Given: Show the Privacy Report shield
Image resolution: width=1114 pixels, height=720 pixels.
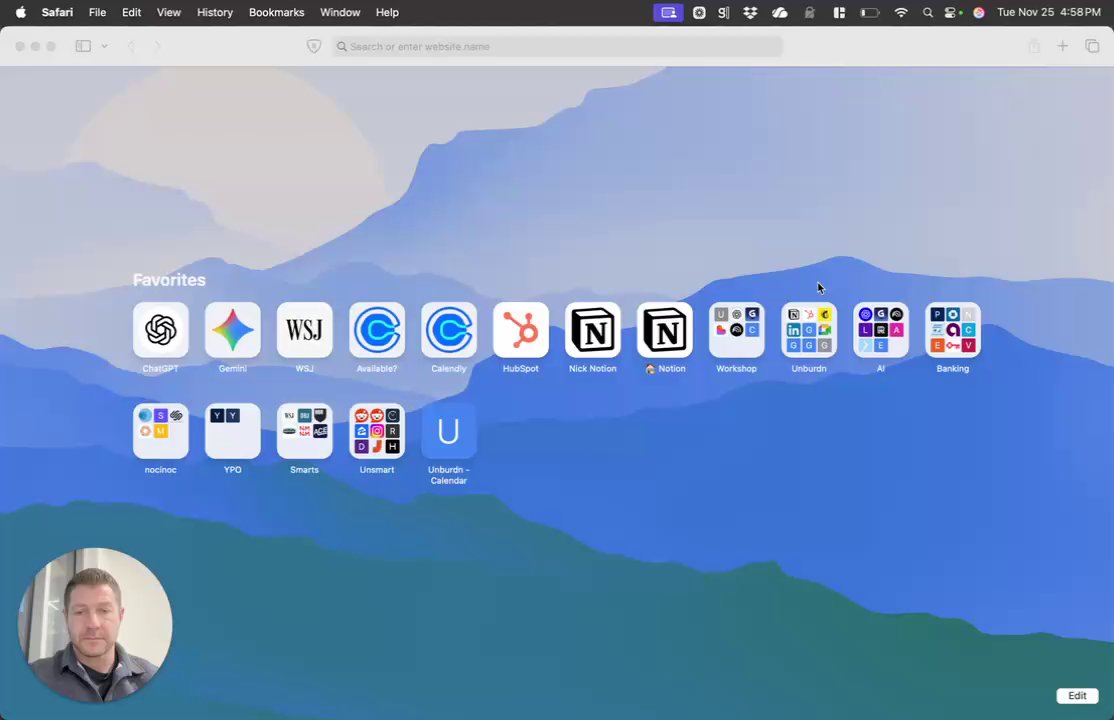Looking at the screenshot, I should click(x=314, y=46).
